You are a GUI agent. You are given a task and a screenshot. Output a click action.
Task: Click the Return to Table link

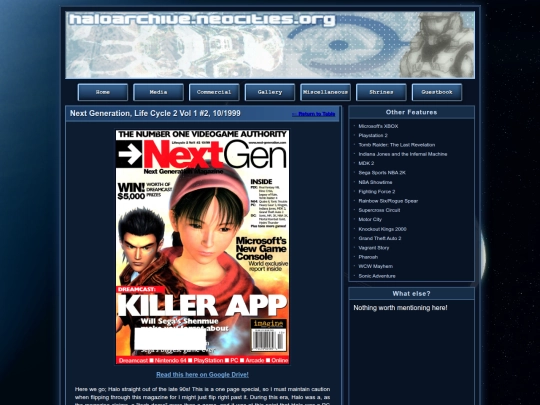(x=313, y=114)
